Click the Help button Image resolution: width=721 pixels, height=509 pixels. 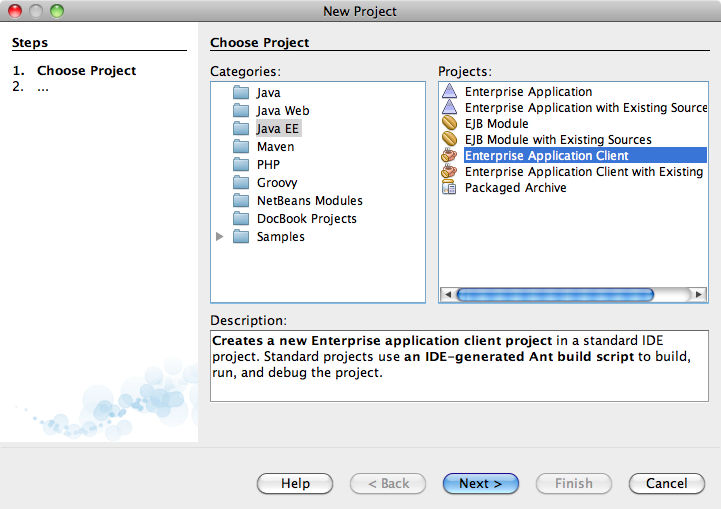(295, 483)
